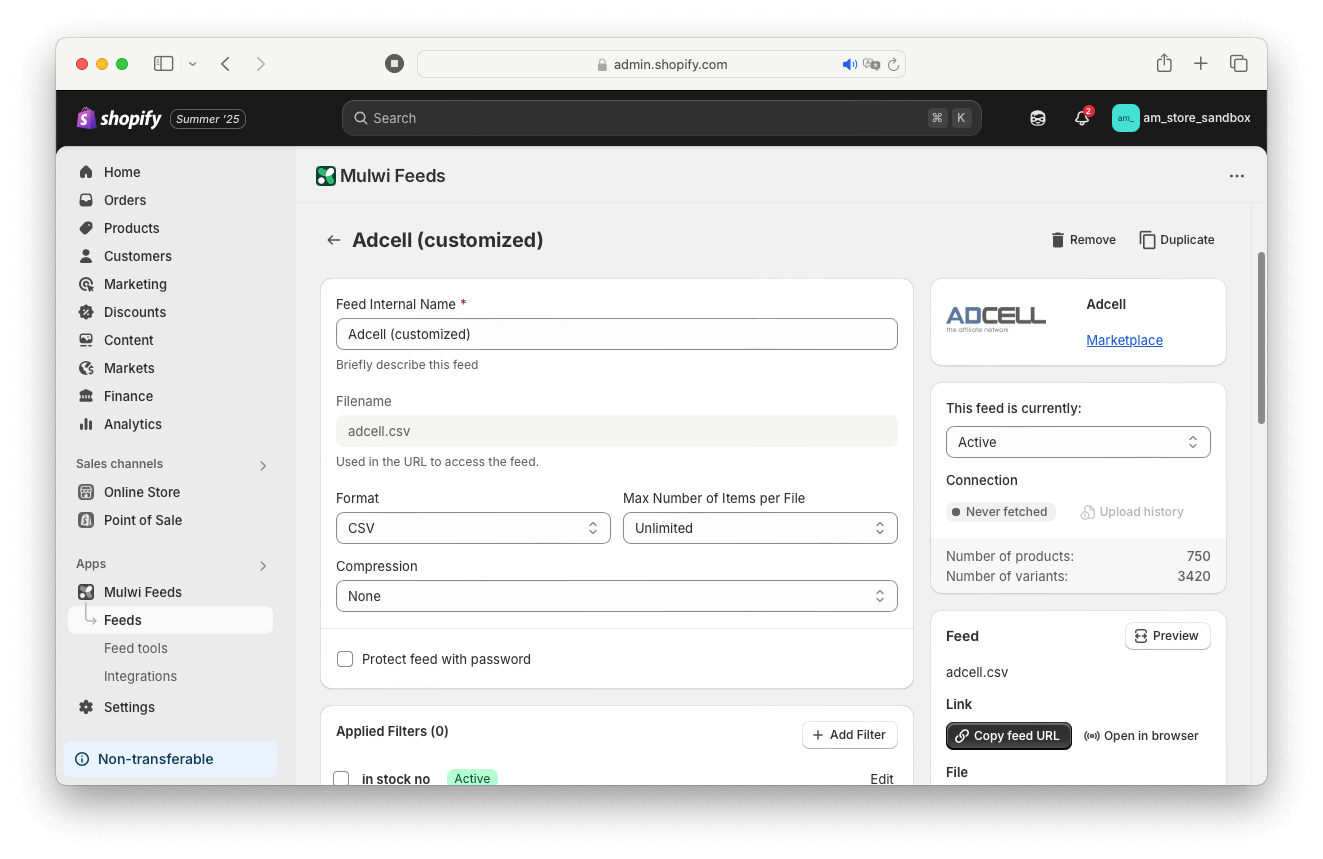
Task: Open the Orders section
Action: [x=124, y=200]
